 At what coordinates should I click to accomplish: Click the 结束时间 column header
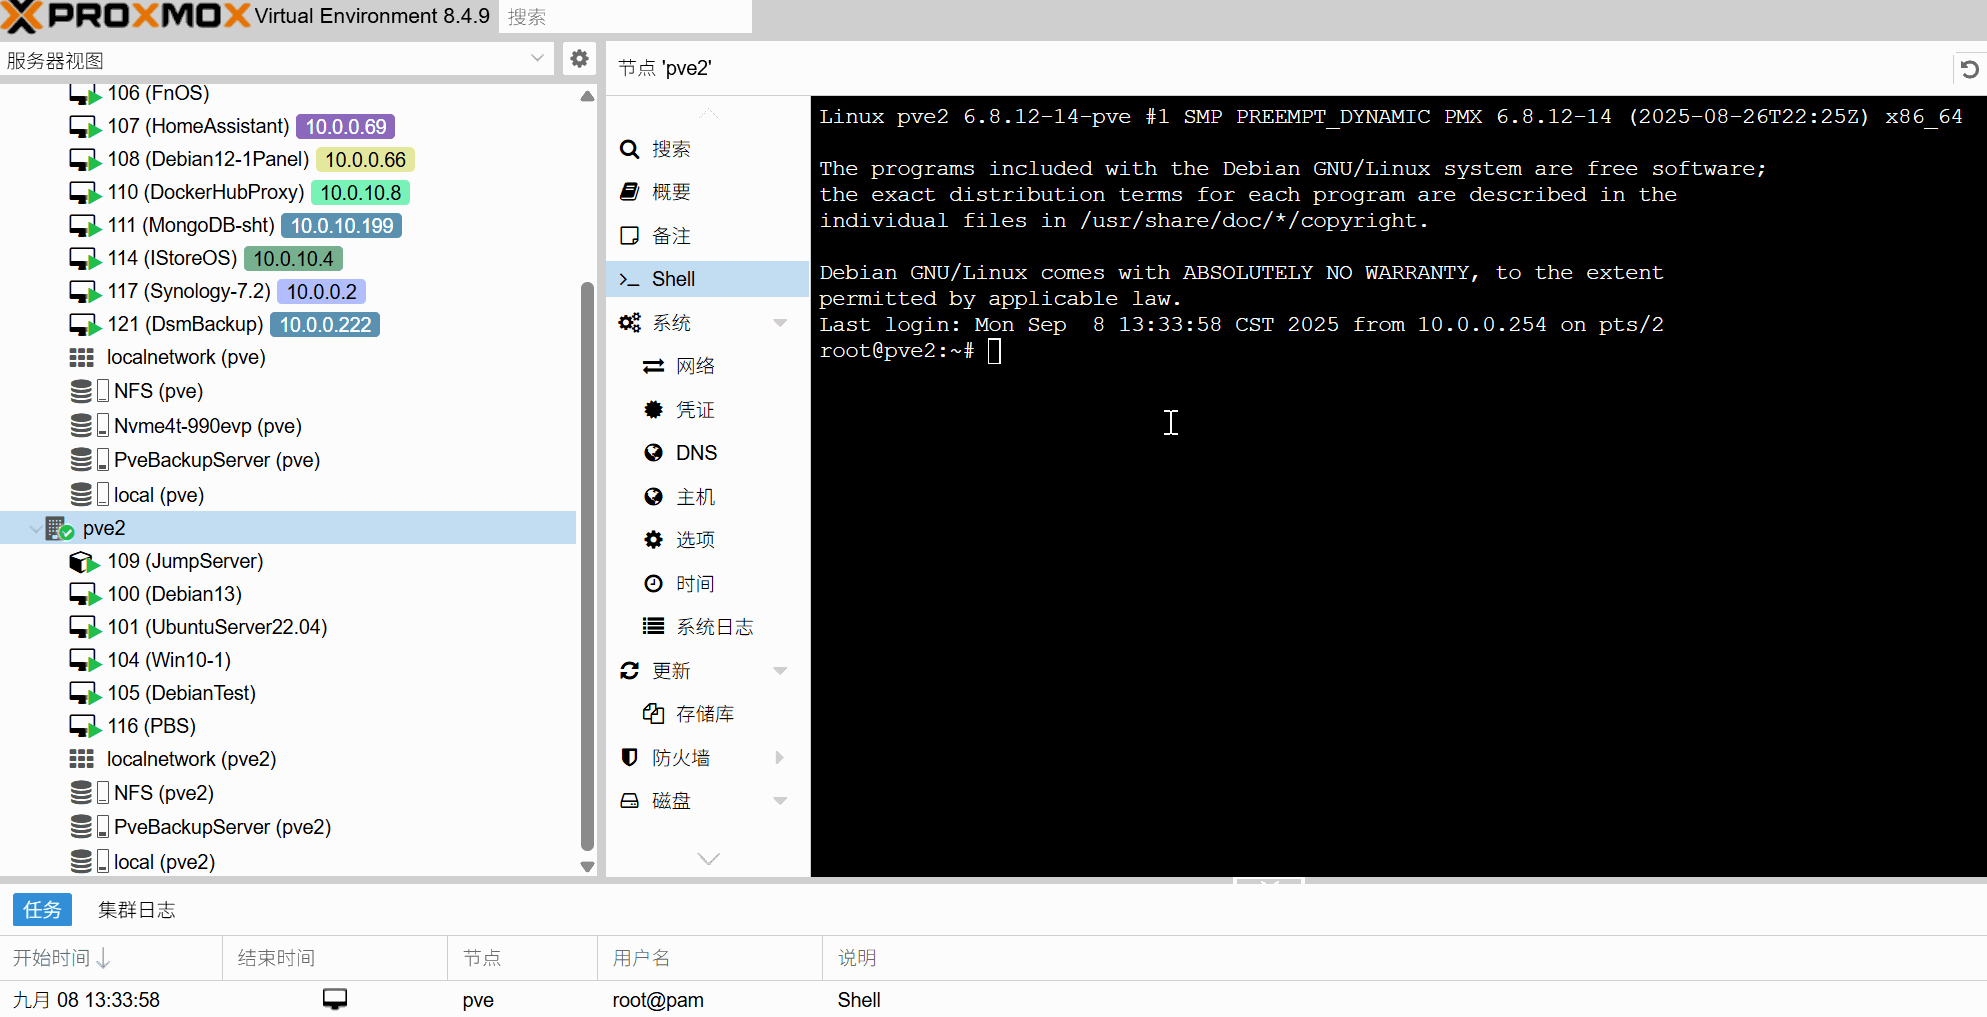point(335,958)
